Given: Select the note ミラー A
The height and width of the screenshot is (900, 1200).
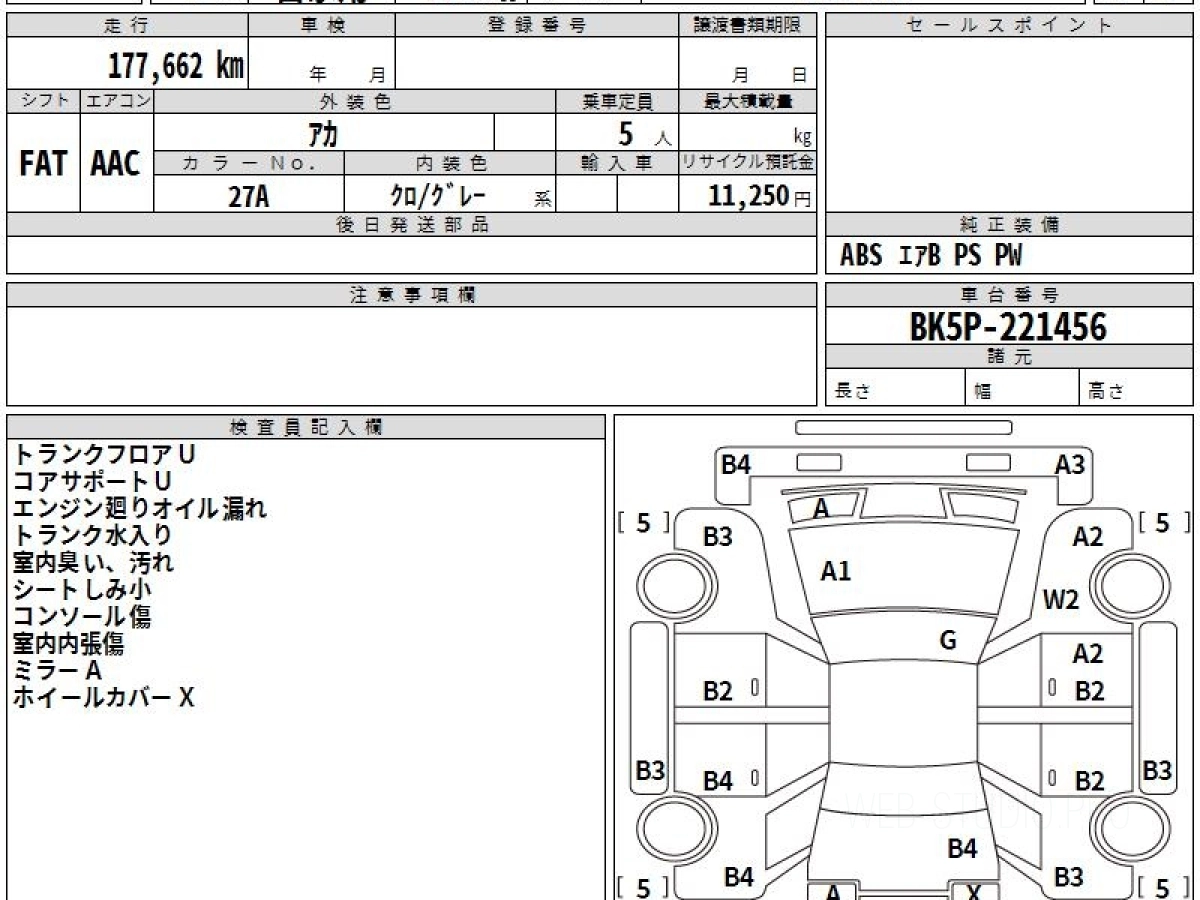Looking at the screenshot, I should coord(57,670).
